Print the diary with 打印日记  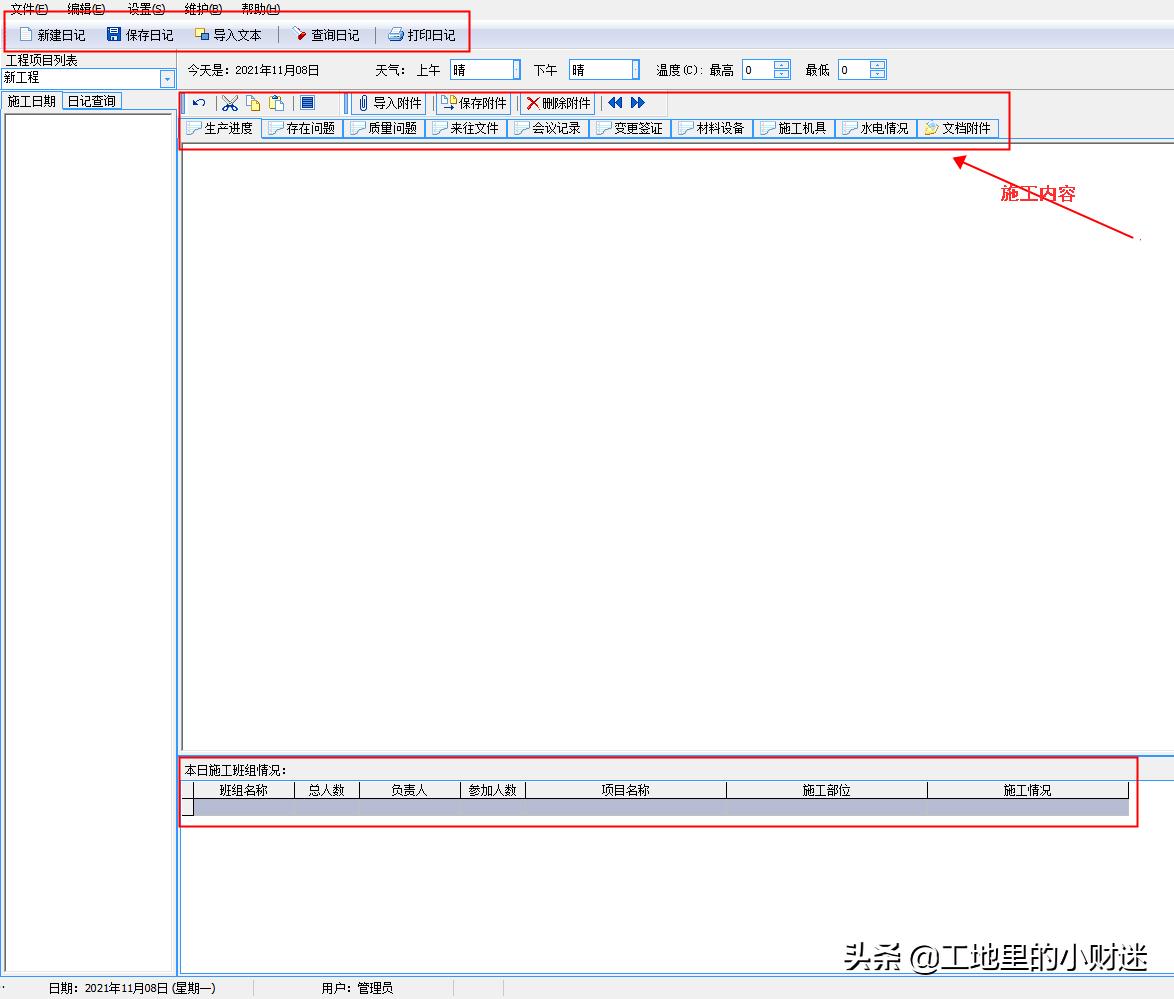tap(422, 35)
